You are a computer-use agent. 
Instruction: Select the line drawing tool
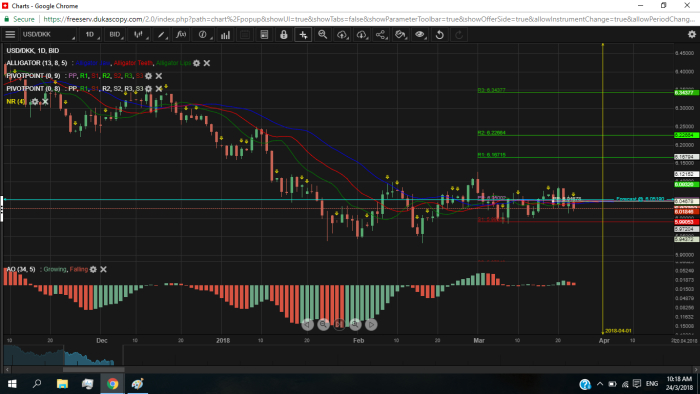(161, 34)
